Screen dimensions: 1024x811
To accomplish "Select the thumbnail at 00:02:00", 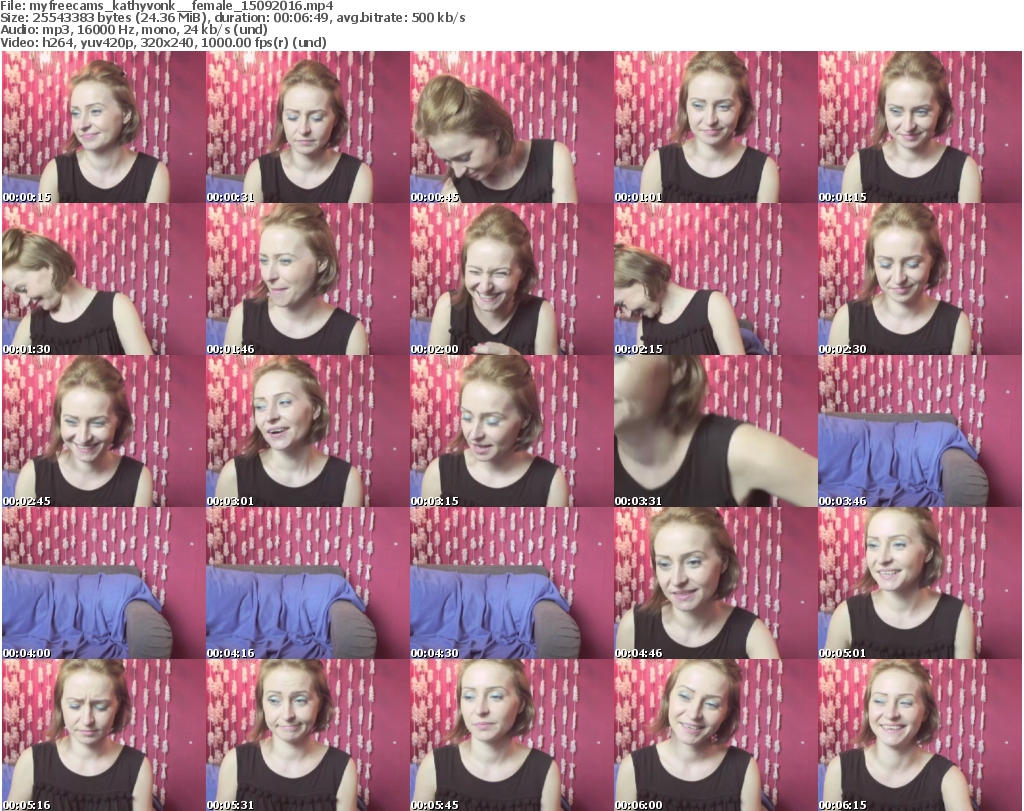I will point(510,280).
